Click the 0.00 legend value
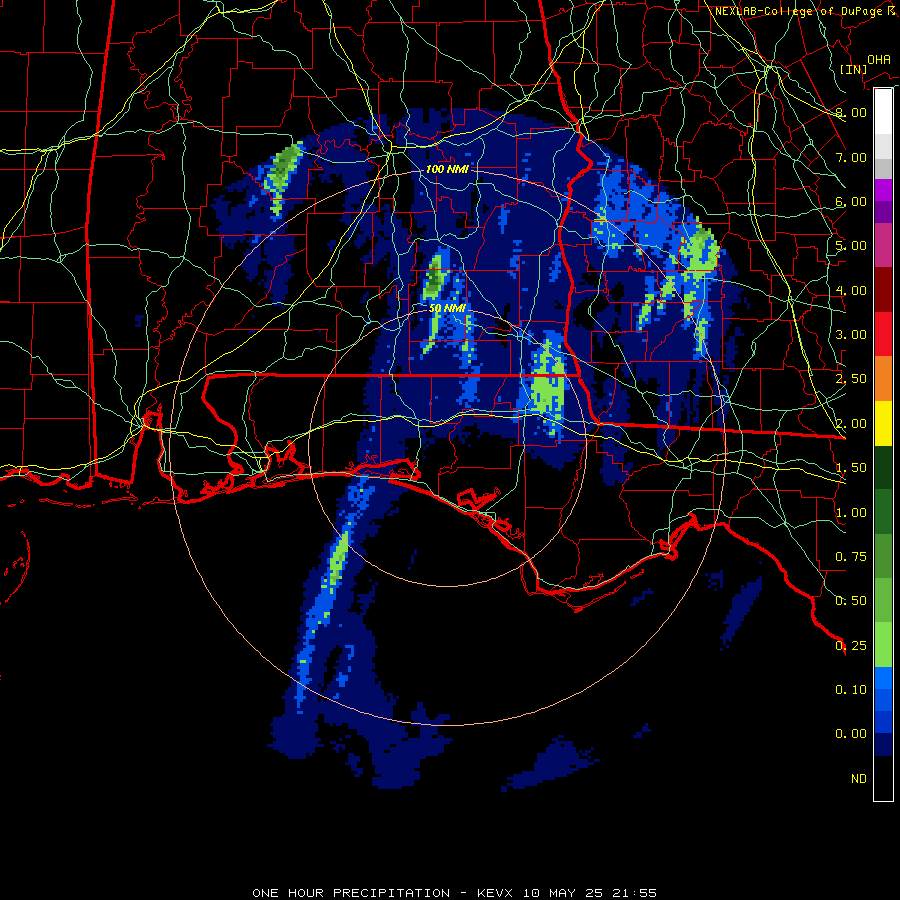Image resolution: width=900 pixels, height=900 pixels. point(851,734)
